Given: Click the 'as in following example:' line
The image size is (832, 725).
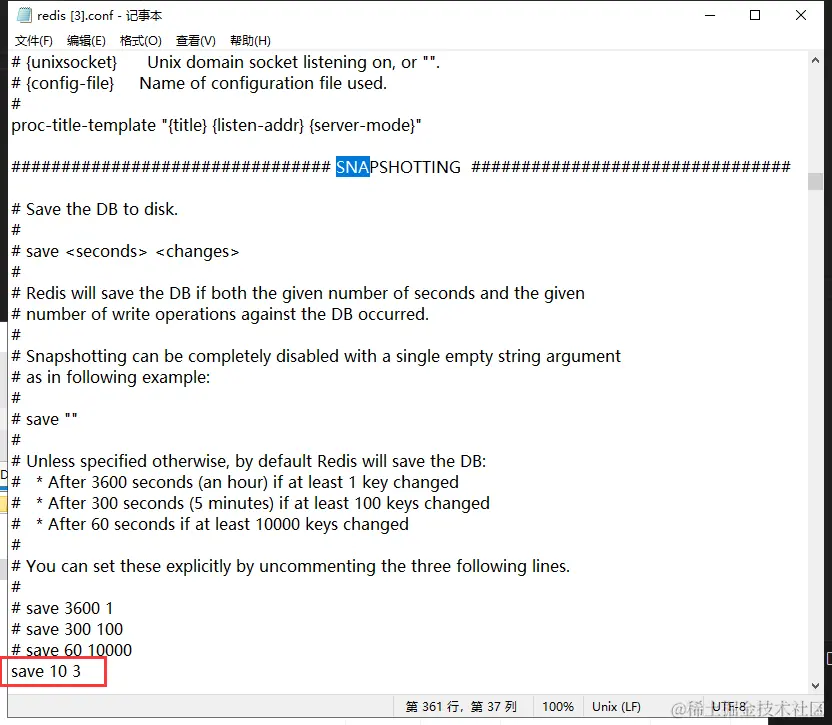Looking at the screenshot, I should pos(111,377).
